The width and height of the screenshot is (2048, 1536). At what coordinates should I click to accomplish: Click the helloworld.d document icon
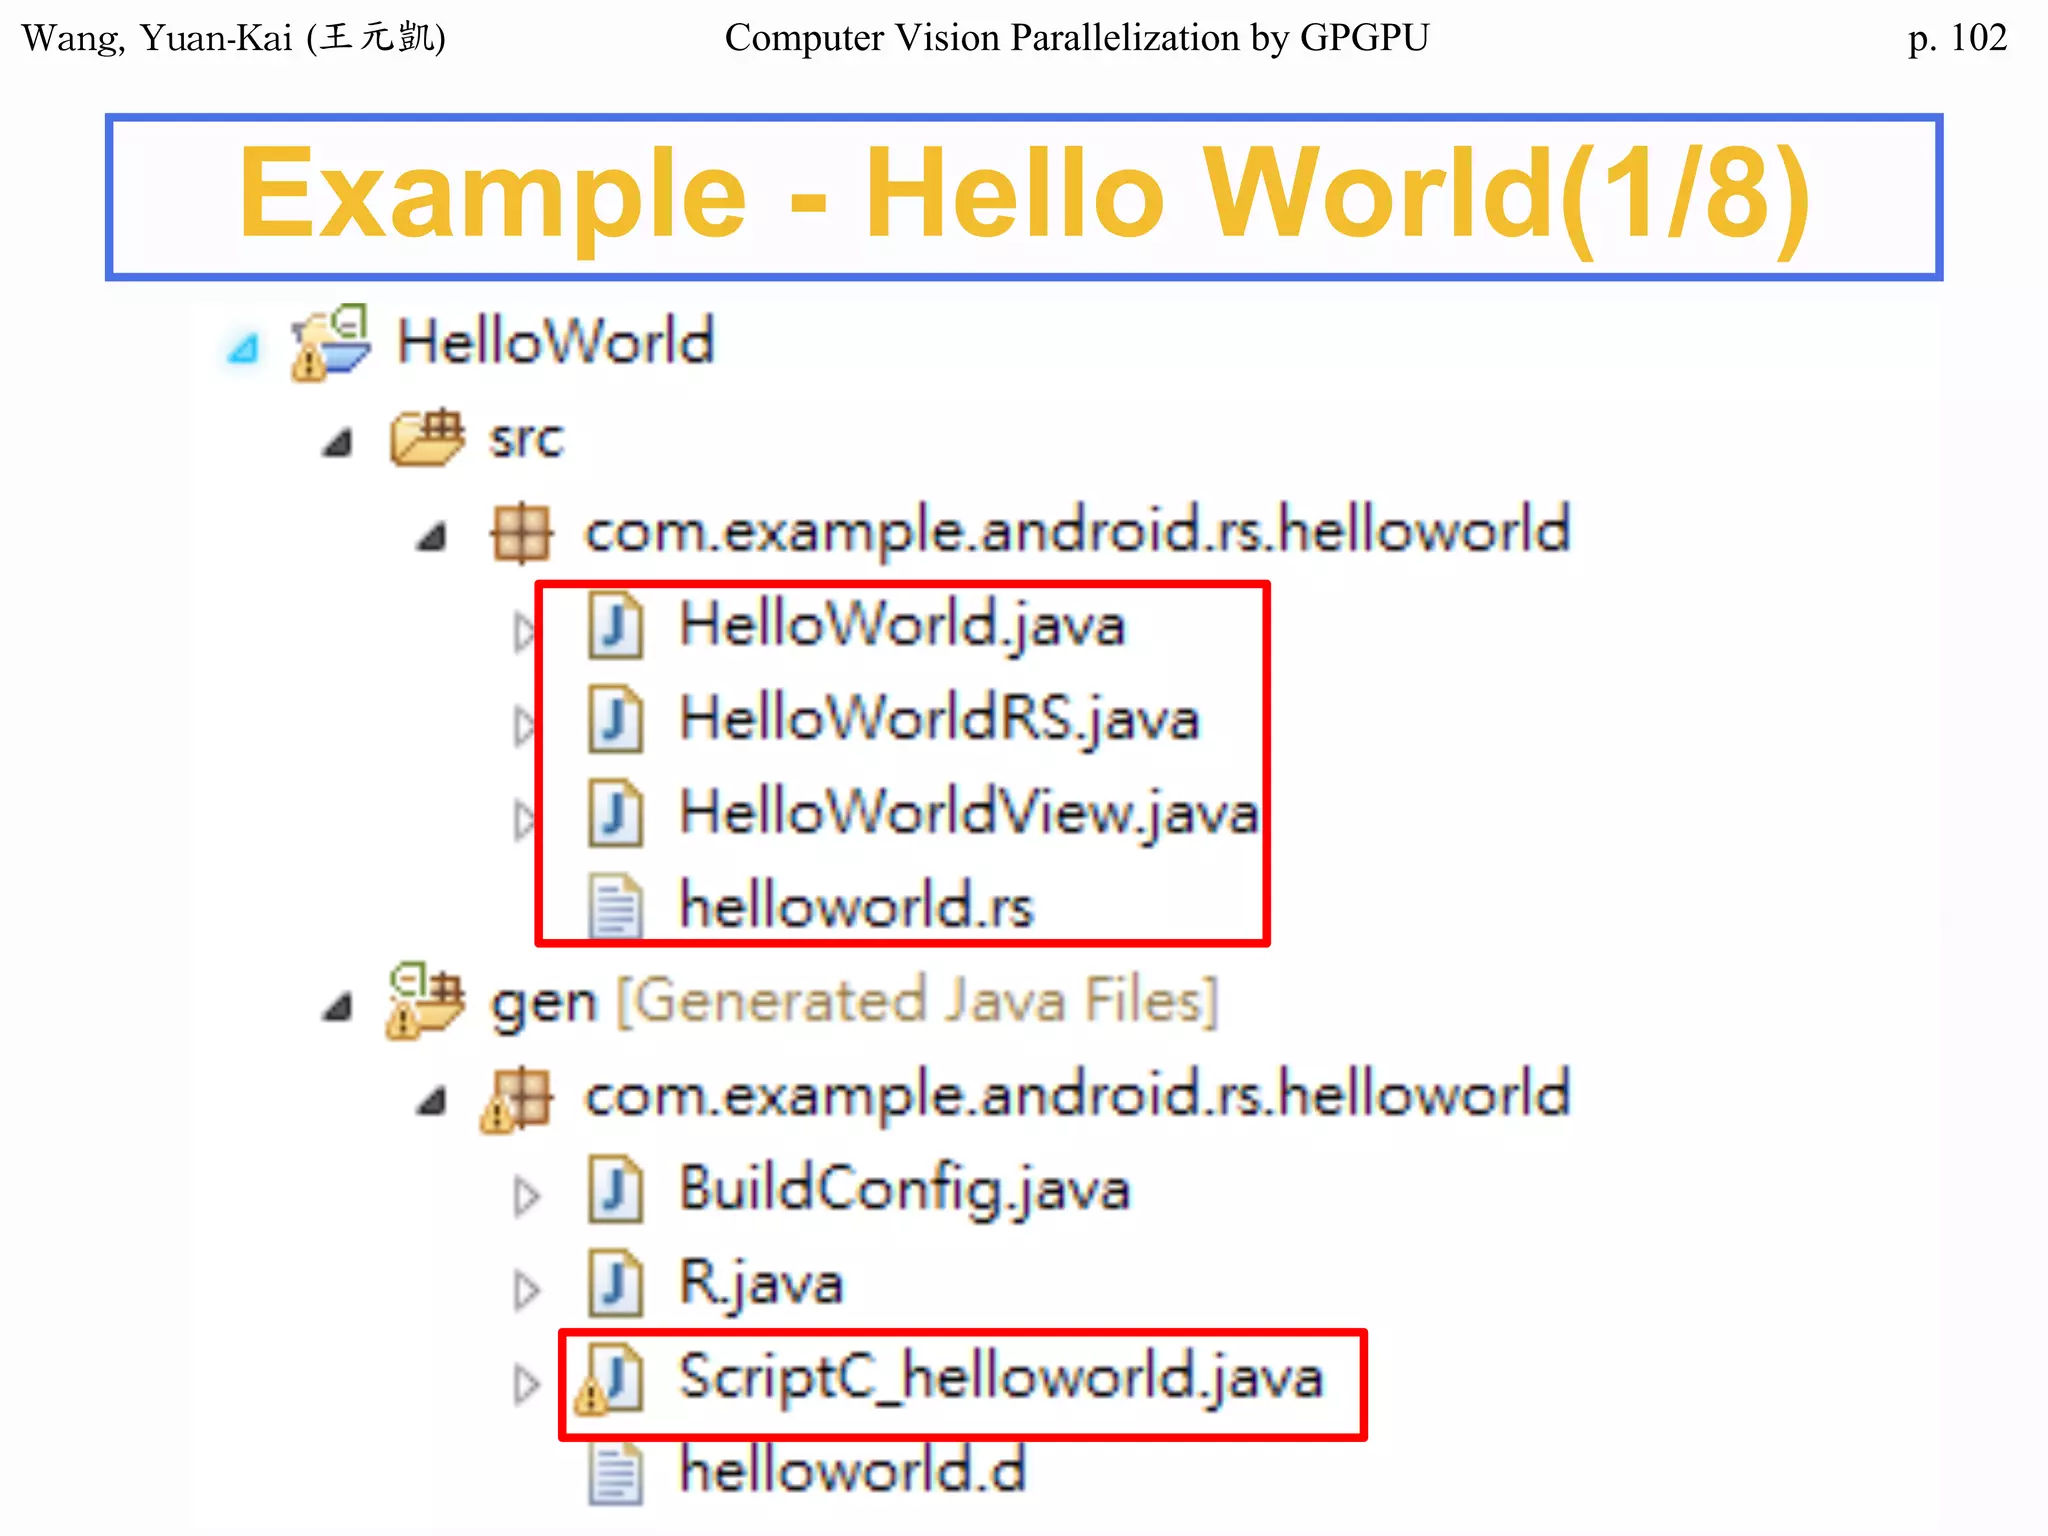pos(616,1473)
